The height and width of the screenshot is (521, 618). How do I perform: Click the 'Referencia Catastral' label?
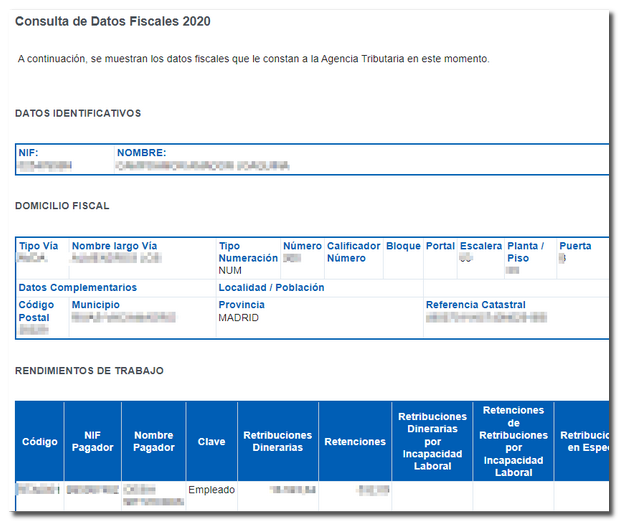pyautogui.click(x=475, y=305)
